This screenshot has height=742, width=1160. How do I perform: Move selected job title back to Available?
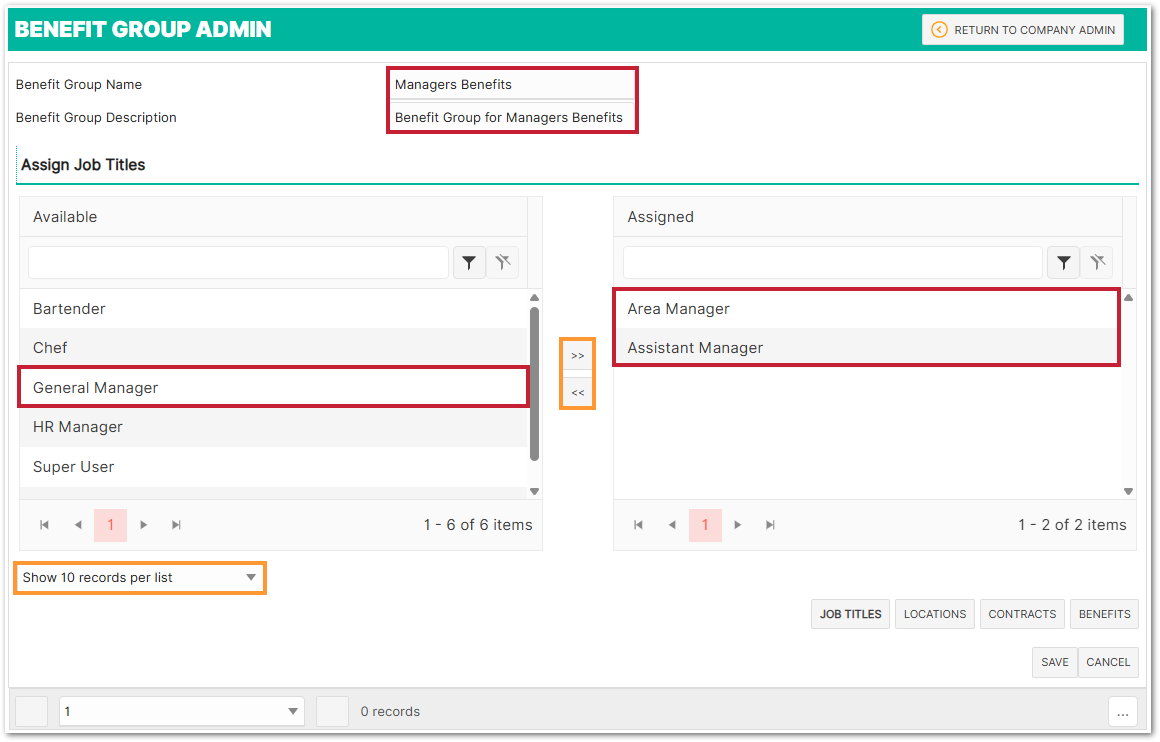pyautogui.click(x=577, y=393)
